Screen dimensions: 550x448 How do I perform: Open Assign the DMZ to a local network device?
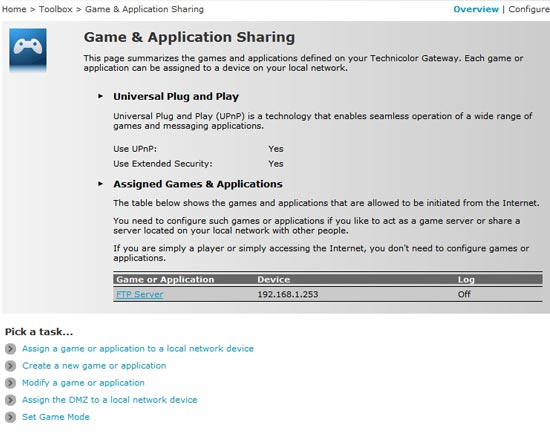[109, 400]
